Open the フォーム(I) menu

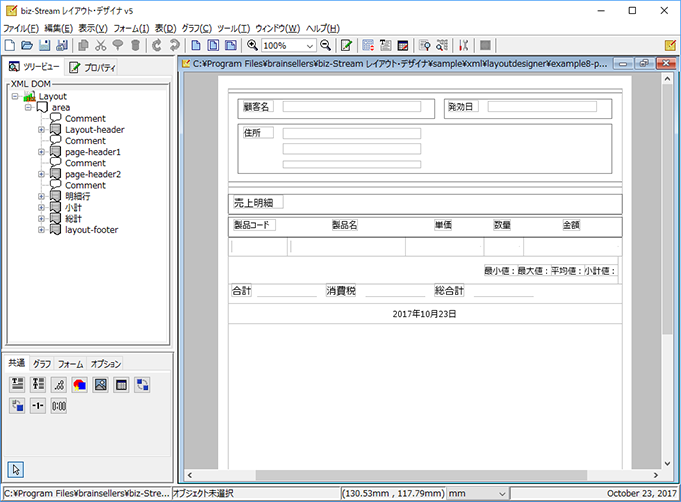click(131, 29)
